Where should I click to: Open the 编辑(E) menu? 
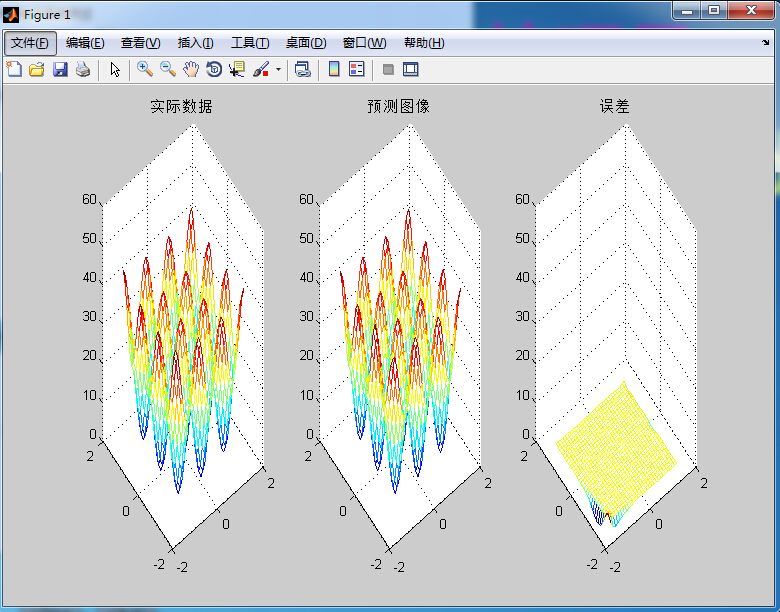pyautogui.click(x=85, y=43)
